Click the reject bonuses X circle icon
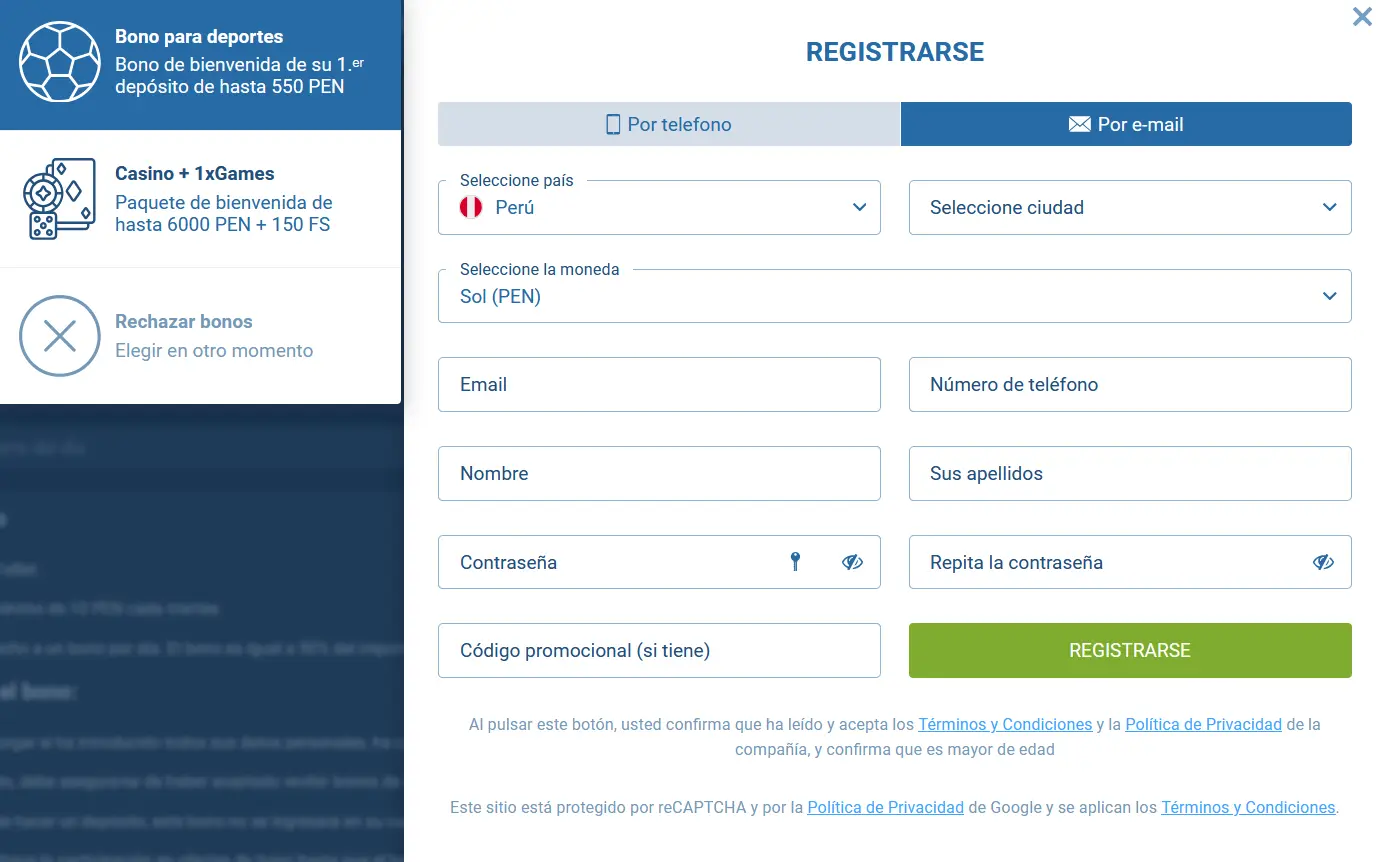The height and width of the screenshot is (862, 1379). click(60, 336)
